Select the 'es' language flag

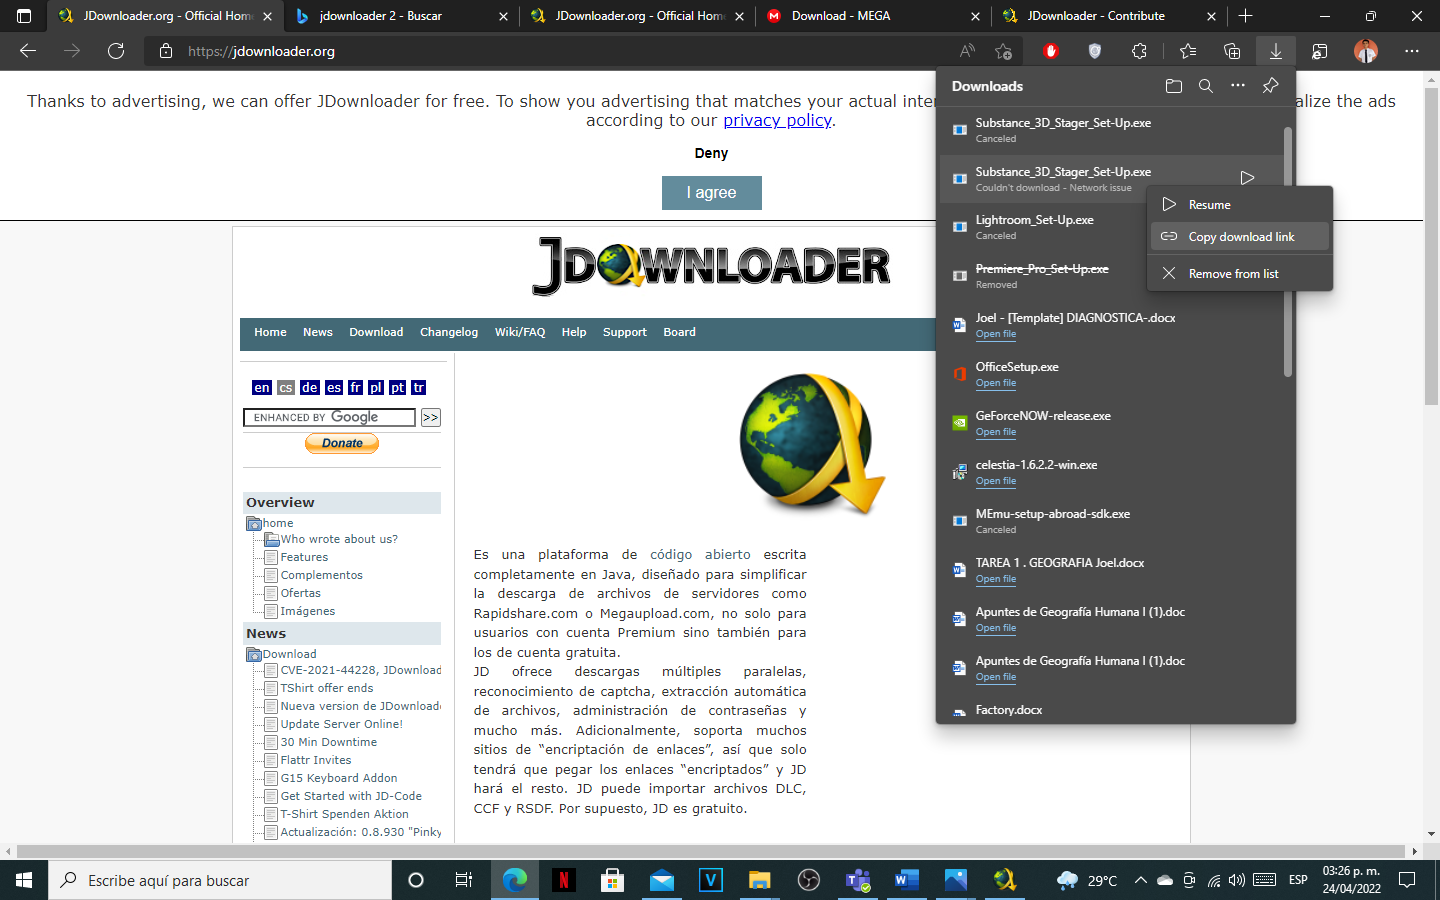pyautogui.click(x=334, y=388)
